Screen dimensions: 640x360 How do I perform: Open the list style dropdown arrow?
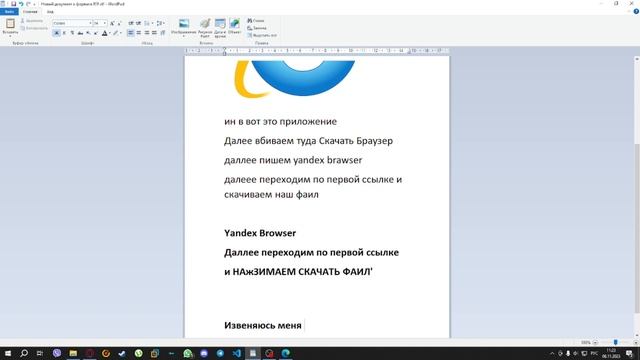(152, 23)
